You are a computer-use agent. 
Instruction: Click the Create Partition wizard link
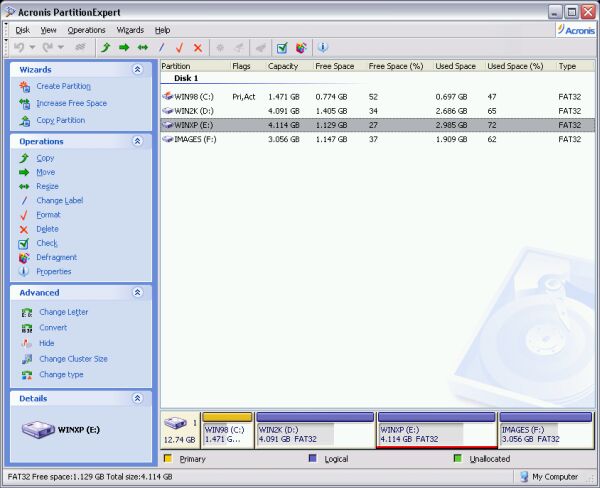[63, 87]
